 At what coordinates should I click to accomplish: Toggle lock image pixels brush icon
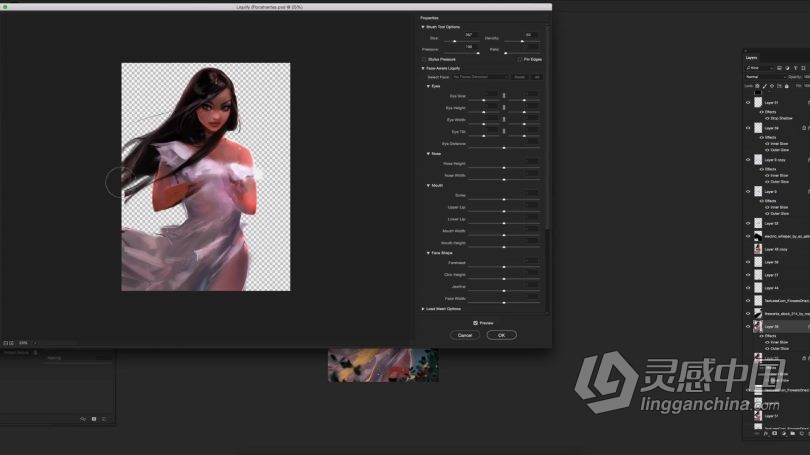click(x=765, y=86)
